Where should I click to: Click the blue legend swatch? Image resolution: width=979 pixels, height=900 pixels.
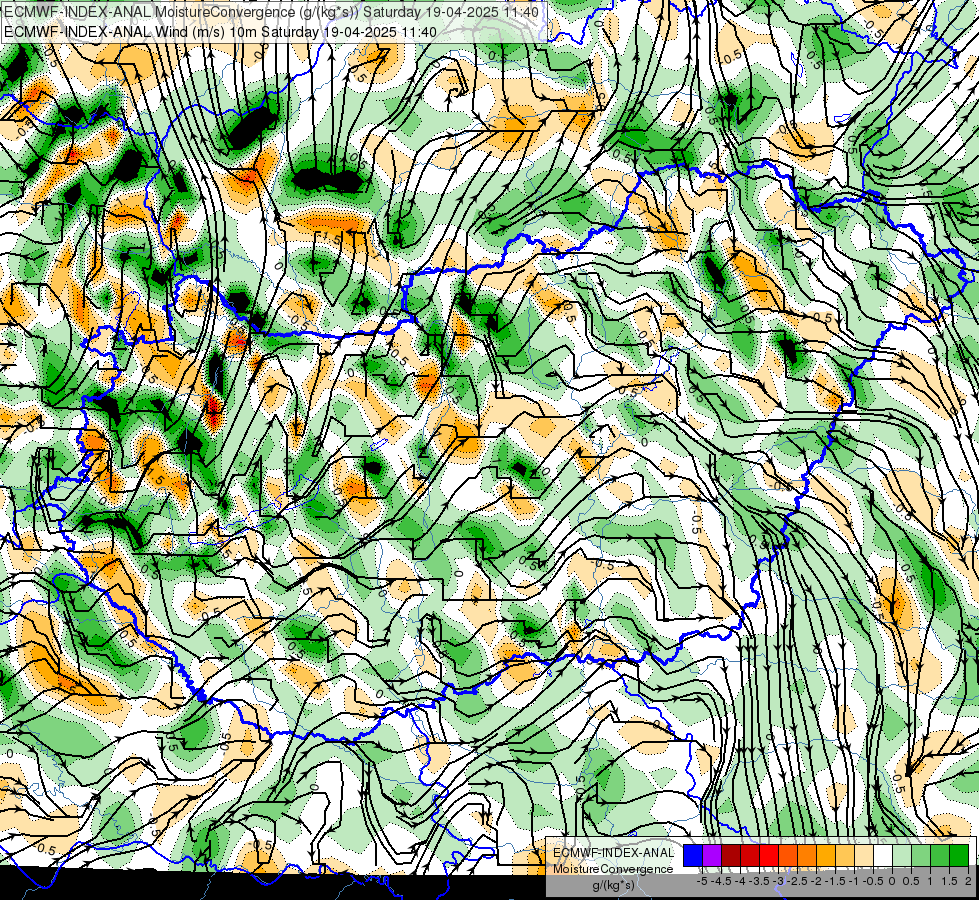693,855
